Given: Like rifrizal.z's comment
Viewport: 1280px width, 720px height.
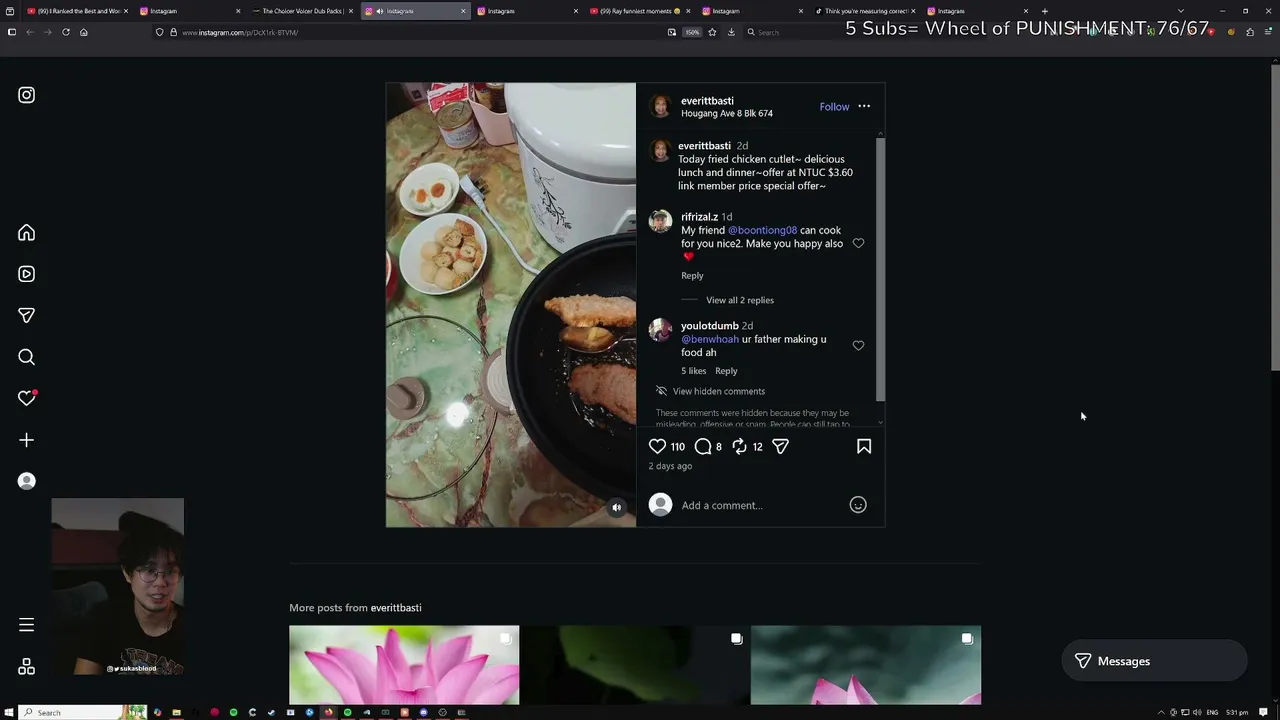Looking at the screenshot, I should pyautogui.click(x=858, y=244).
